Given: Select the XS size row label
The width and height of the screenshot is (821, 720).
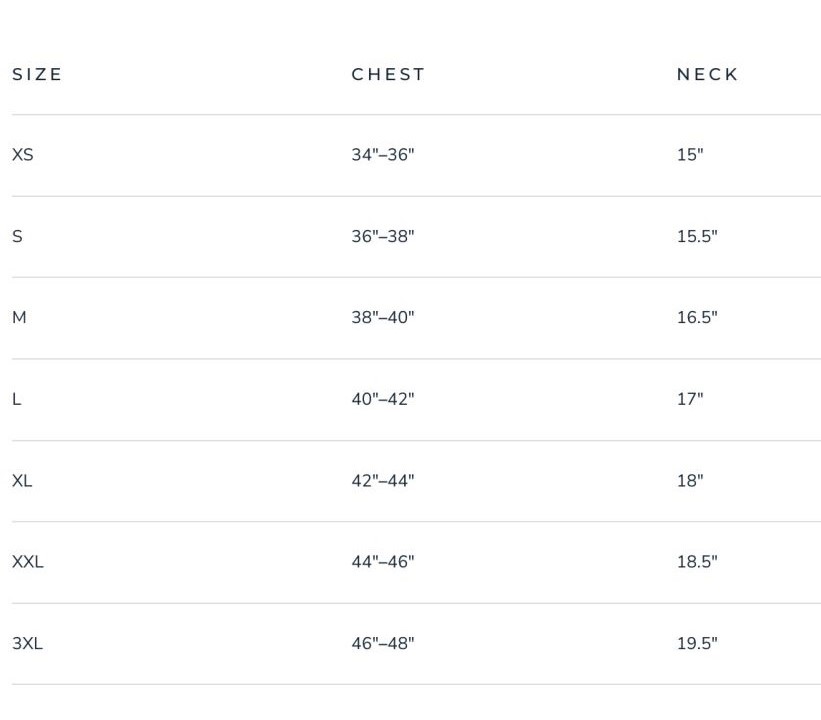Looking at the screenshot, I should pyautogui.click(x=23, y=155).
